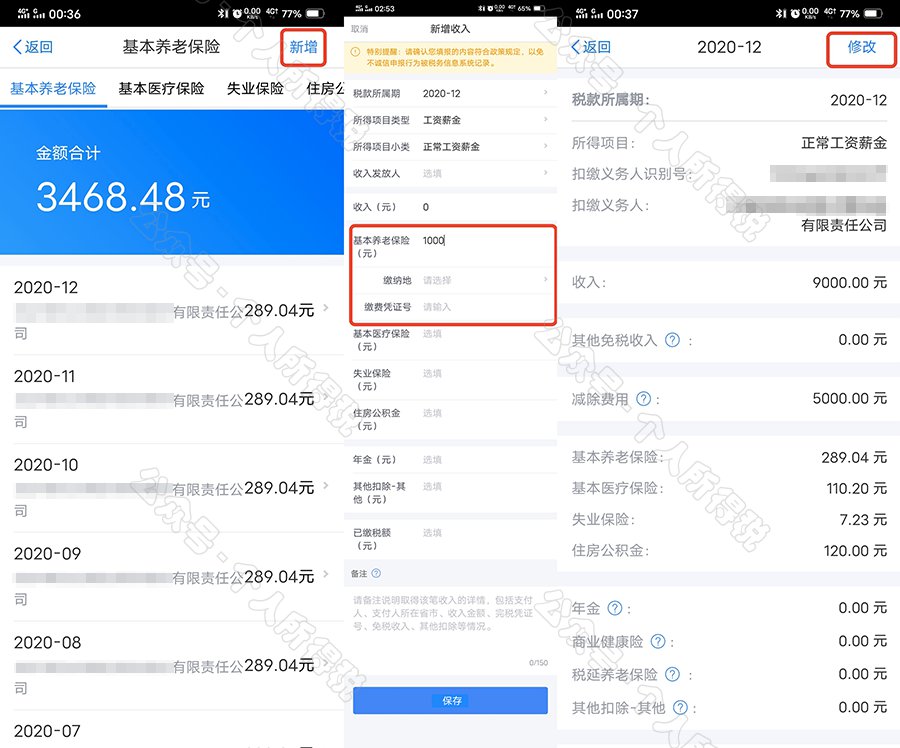
Task: Click the 缴费凭证号 input field
Action: point(453,307)
